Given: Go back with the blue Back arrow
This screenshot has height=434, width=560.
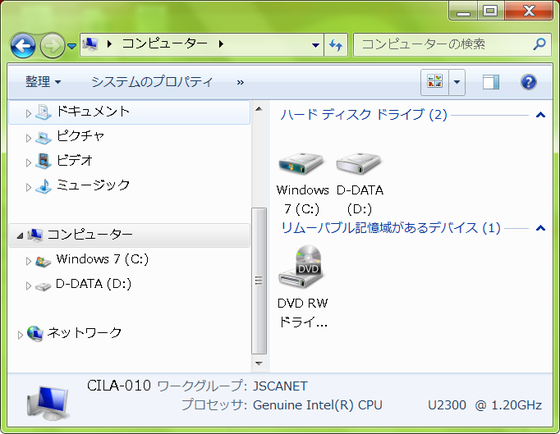Looking at the screenshot, I should click(x=23, y=45).
